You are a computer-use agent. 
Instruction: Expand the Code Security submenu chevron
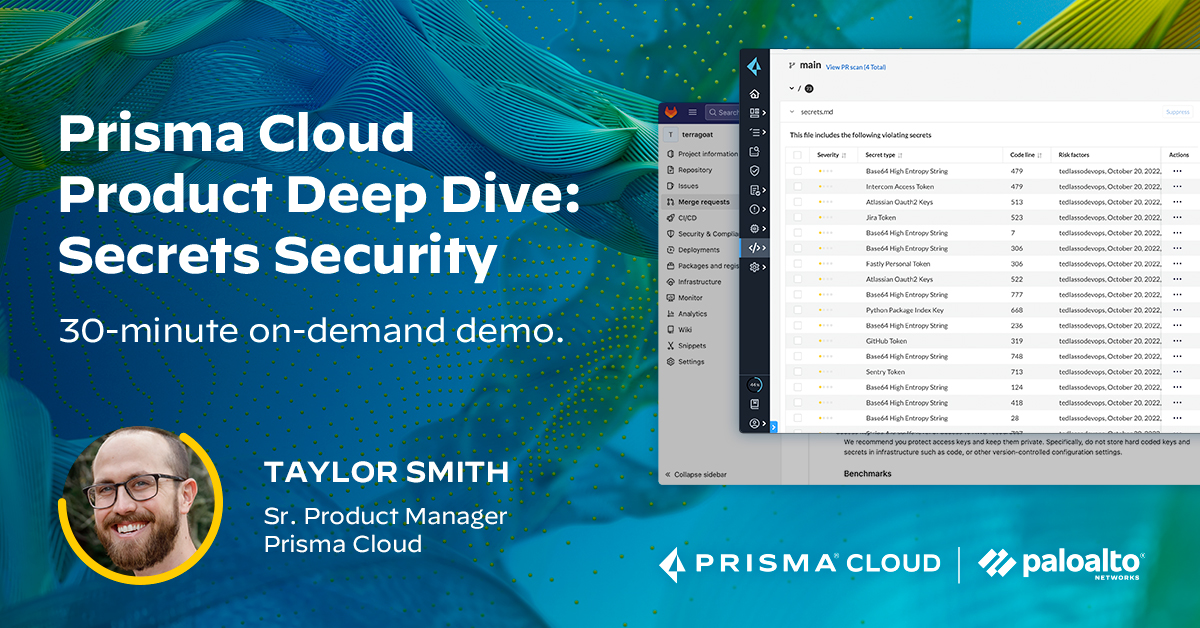[x=765, y=248]
